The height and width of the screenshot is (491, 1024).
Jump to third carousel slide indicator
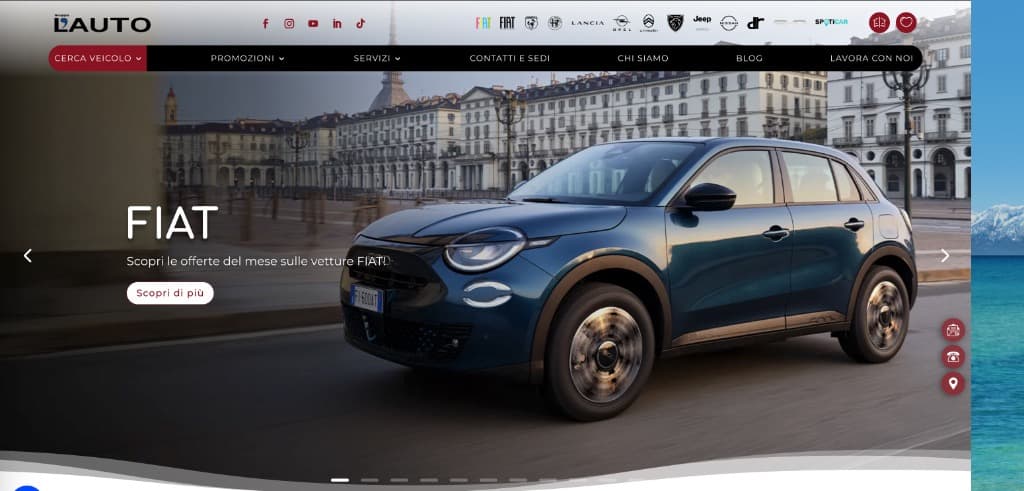pos(399,481)
